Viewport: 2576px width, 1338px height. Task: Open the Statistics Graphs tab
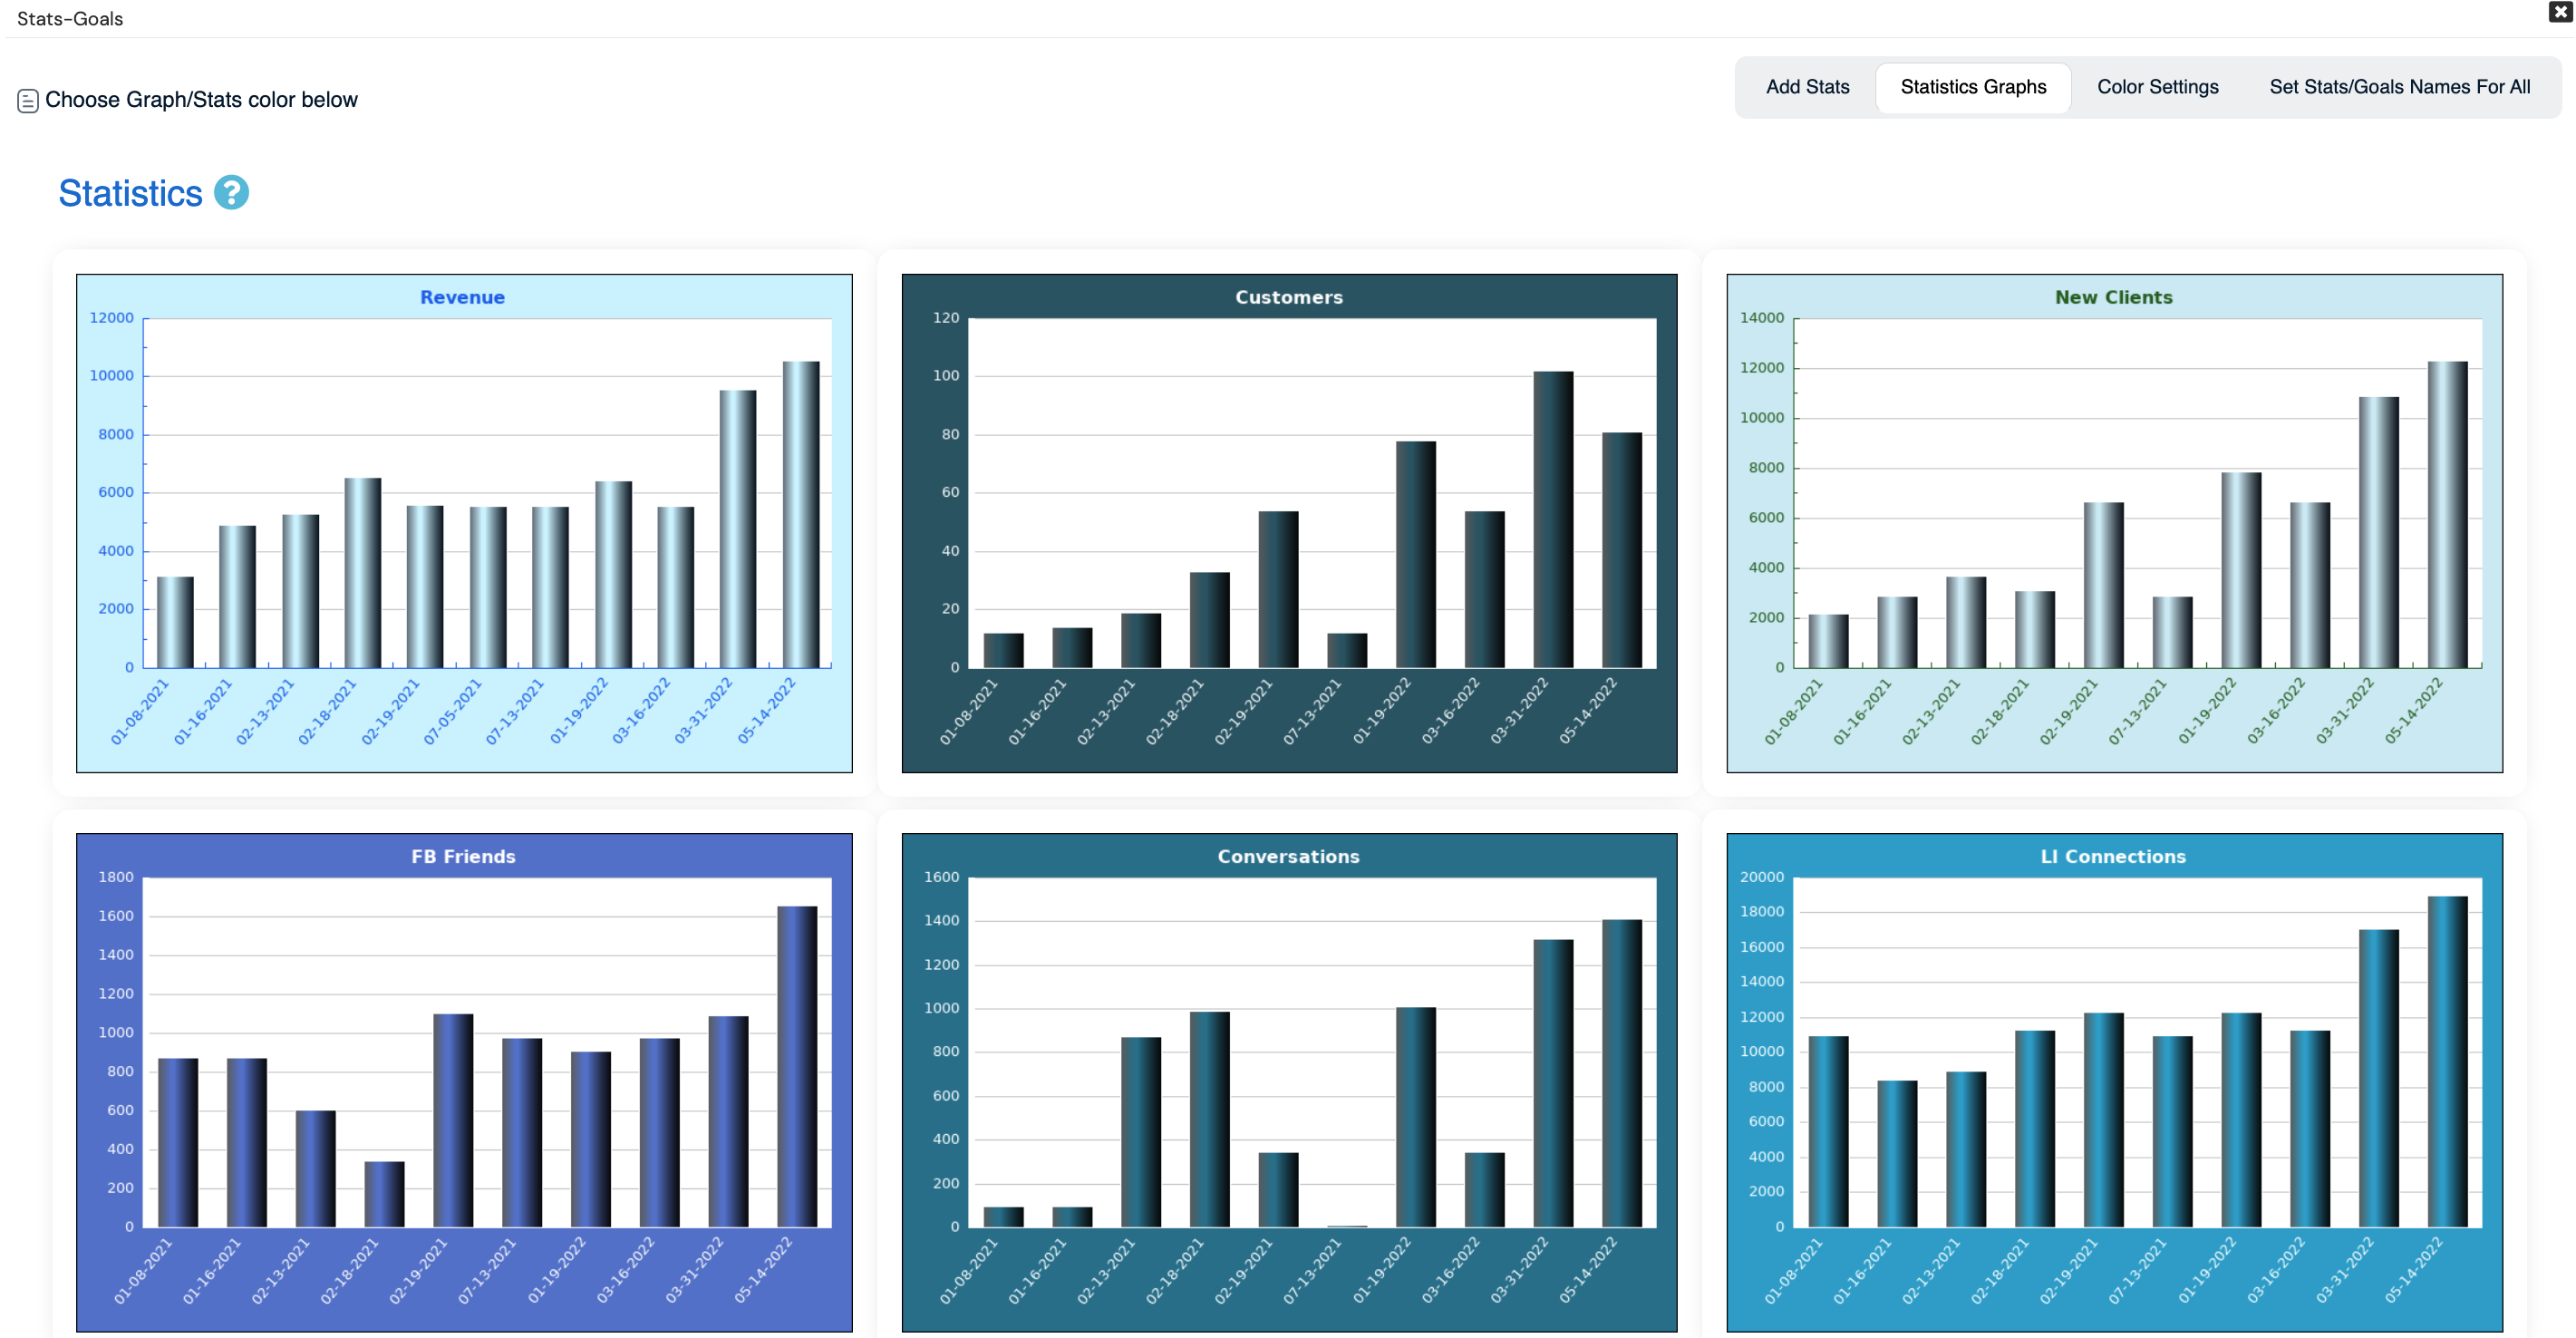point(1973,85)
